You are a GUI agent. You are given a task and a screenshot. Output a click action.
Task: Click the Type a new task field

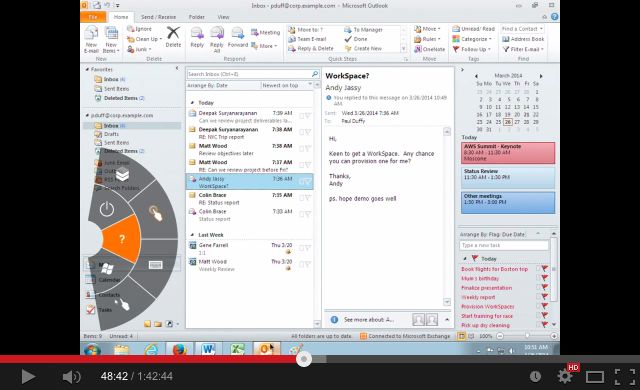click(504, 245)
